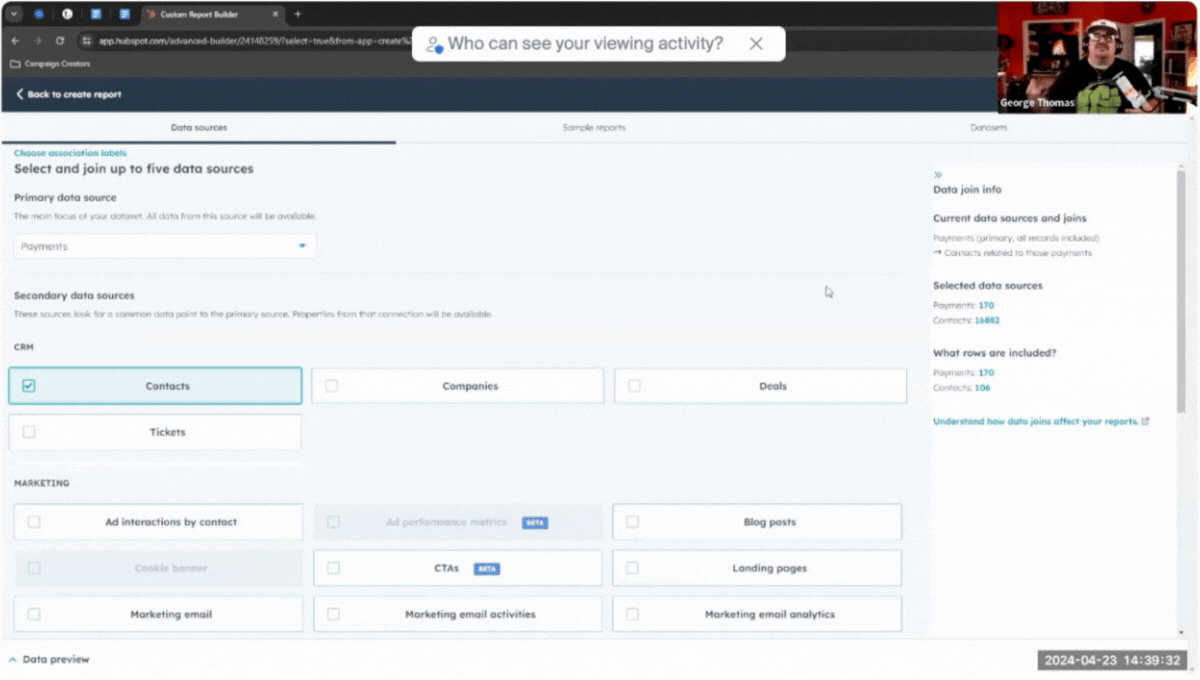Open the browser tab search dropdown
This screenshot has height=680, width=1200.
point(14,14)
